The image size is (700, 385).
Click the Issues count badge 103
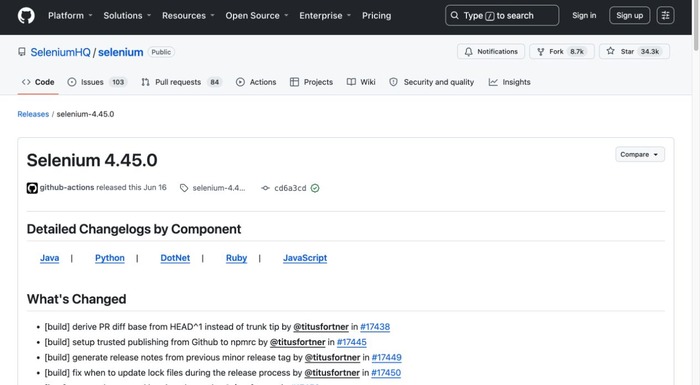(x=118, y=82)
